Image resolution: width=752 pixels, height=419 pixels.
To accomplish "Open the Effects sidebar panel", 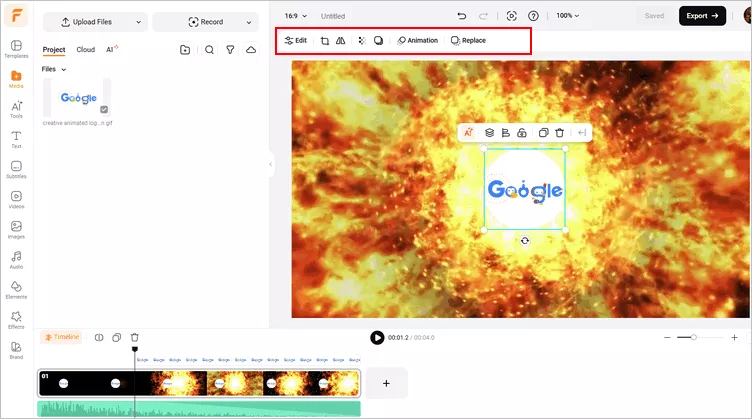I will click(16, 320).
